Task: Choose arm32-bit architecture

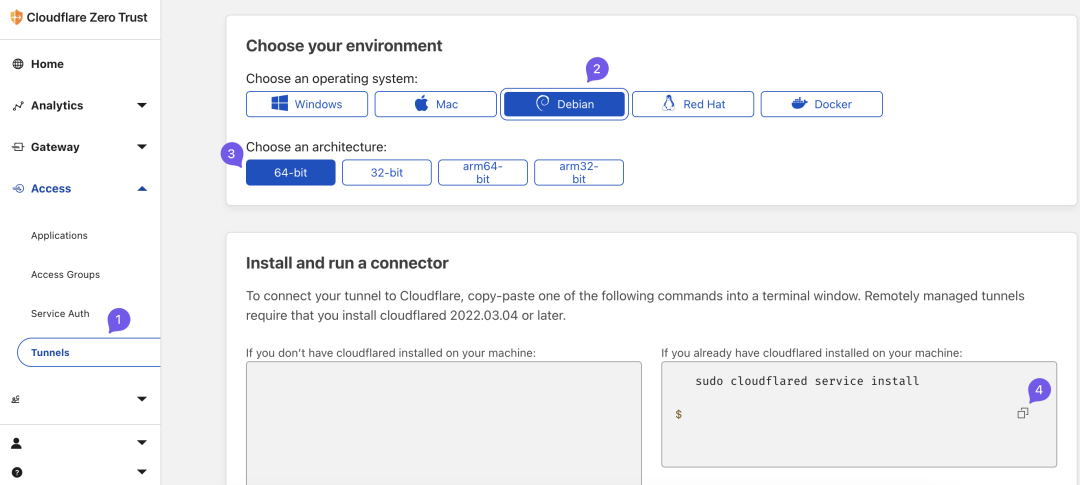Action: click(578, 173)
